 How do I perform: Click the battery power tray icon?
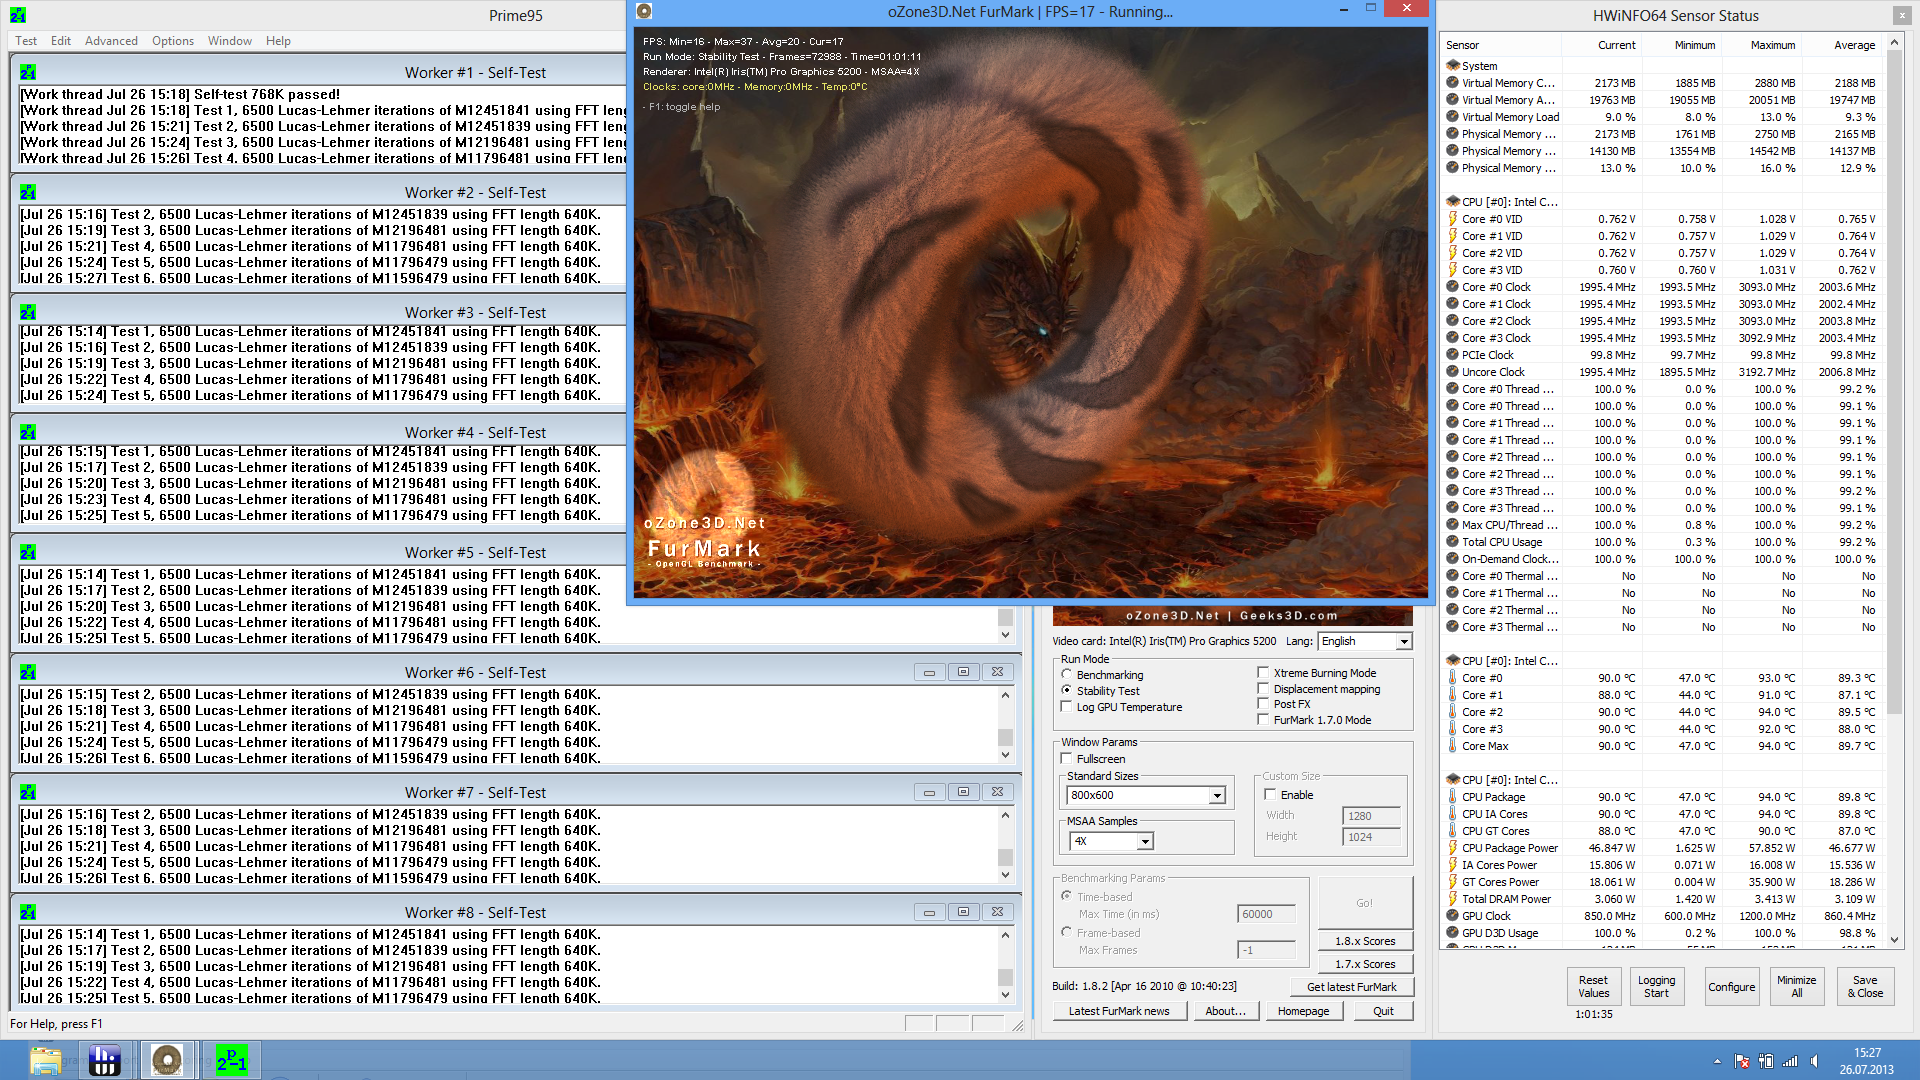[x=1766, y=1061]
